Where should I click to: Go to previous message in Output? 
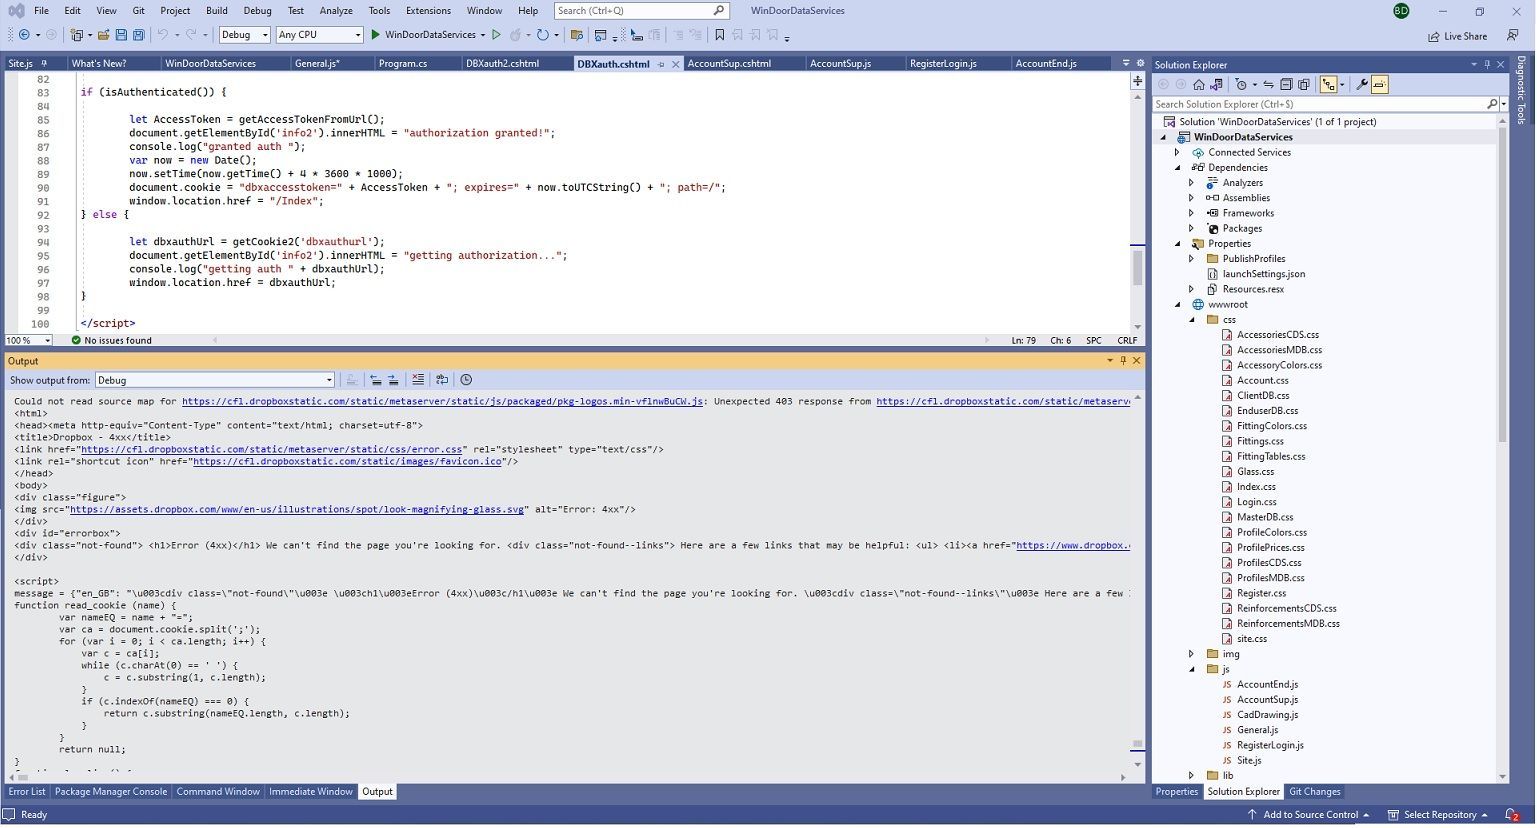pyautogui.click(x=375, y=380)
